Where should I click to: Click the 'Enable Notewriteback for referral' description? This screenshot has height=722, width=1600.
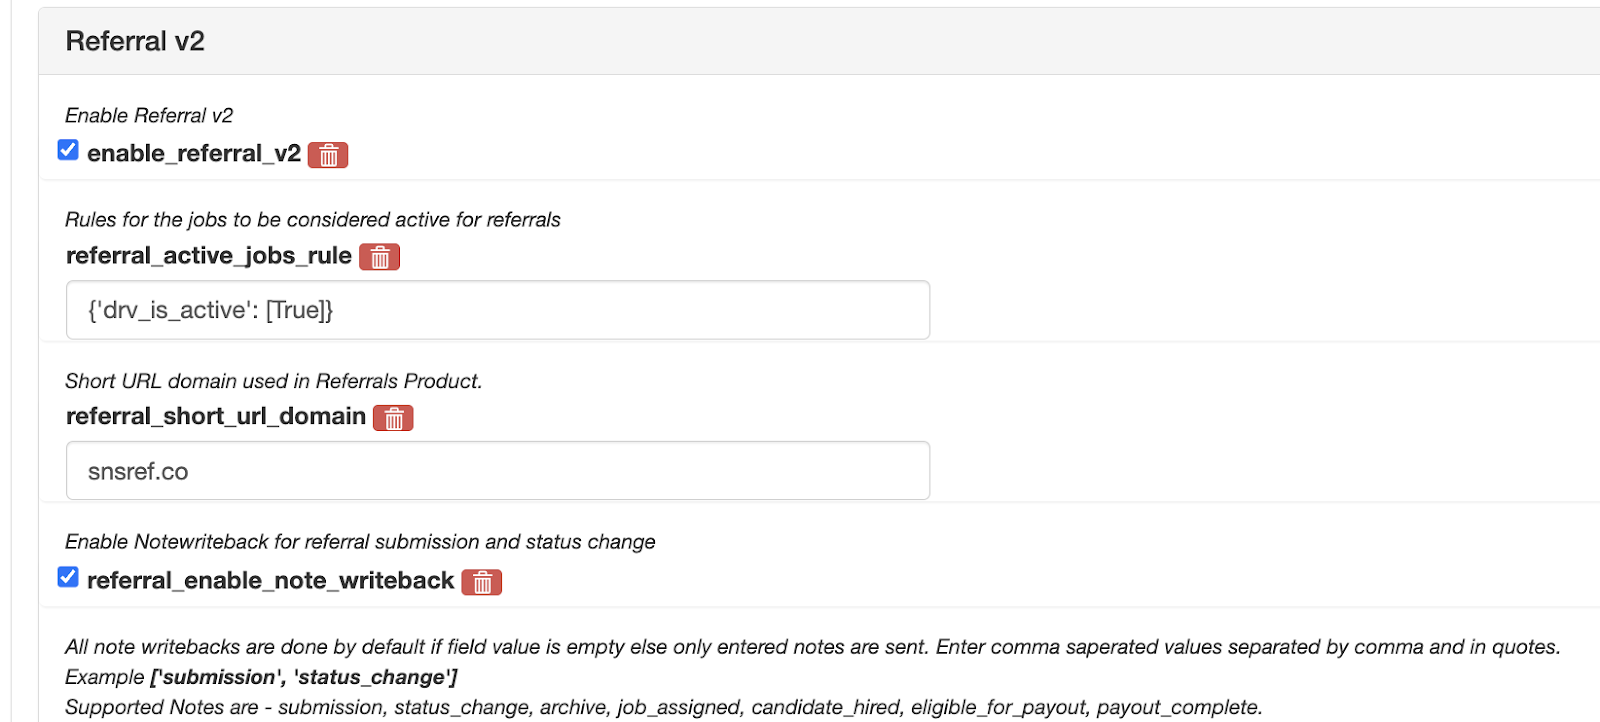(x=360, y=541)
